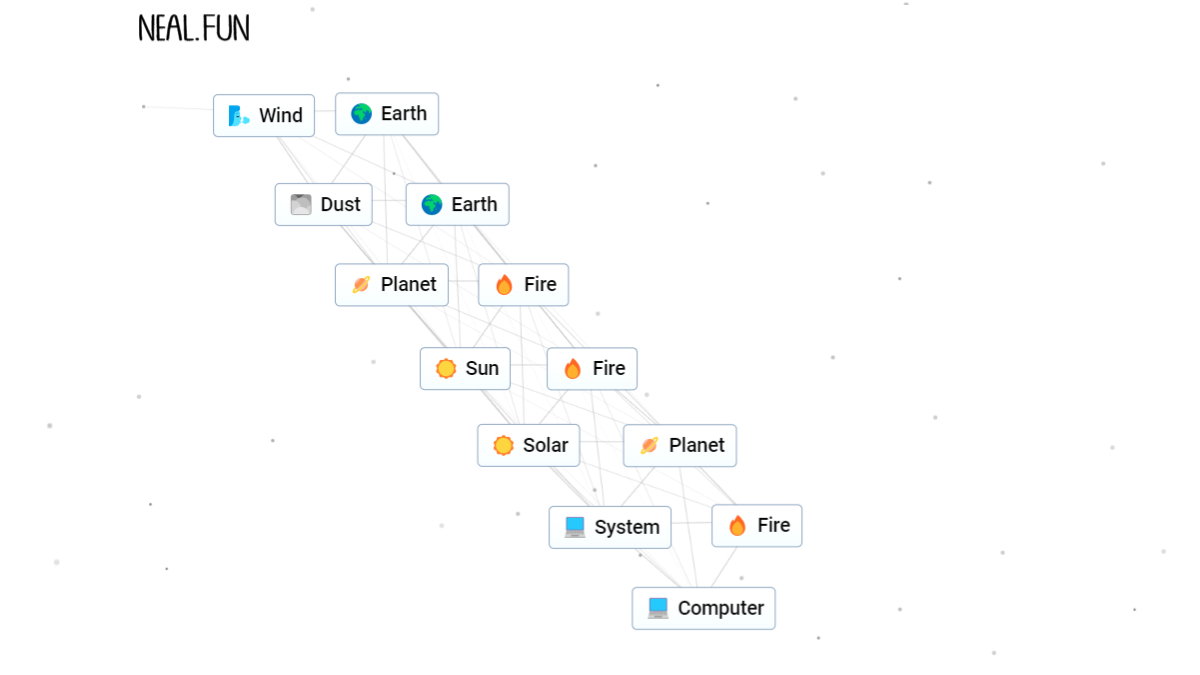Select the Wind element tile
This screenshot has height=675, width=1200.
263,115
